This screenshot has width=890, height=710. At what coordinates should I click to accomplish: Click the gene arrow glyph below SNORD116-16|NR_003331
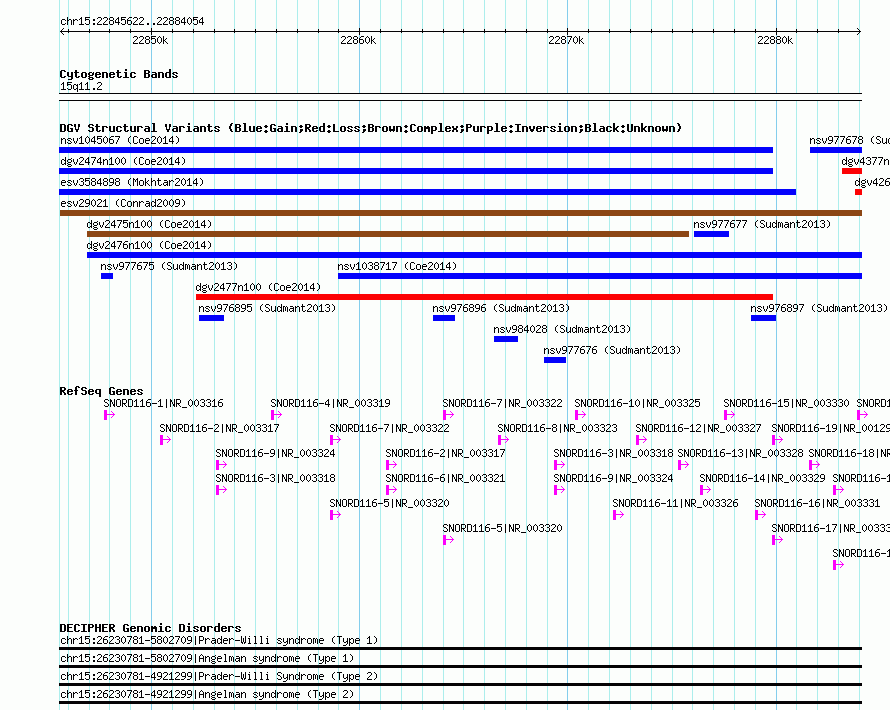tap(761, 515)
